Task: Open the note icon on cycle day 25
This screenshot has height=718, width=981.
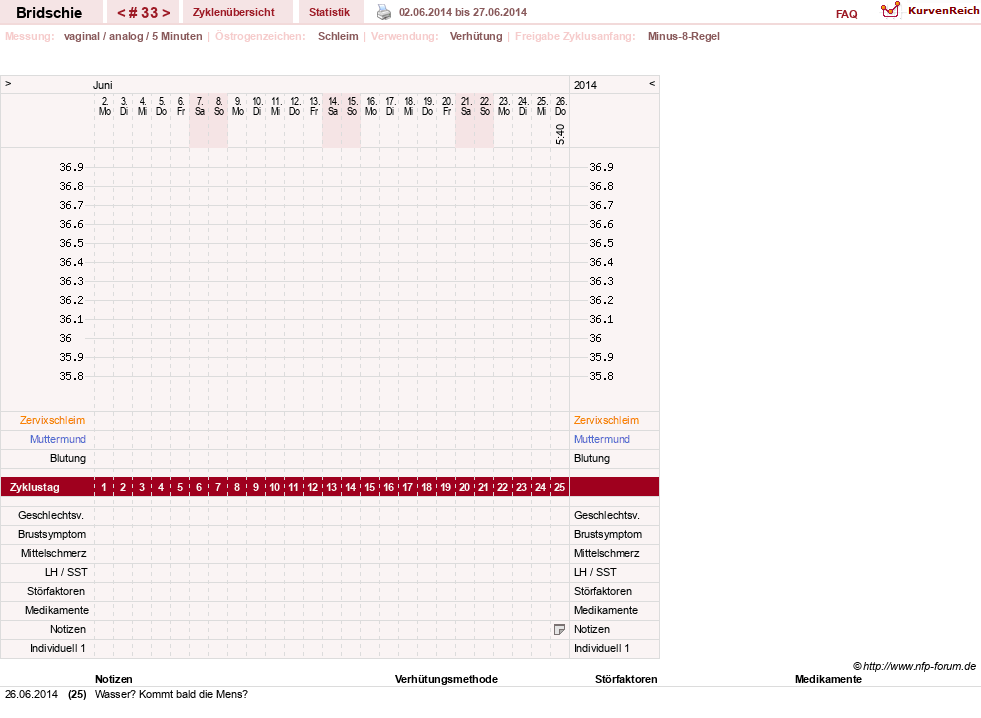Action: pos(559,629)
